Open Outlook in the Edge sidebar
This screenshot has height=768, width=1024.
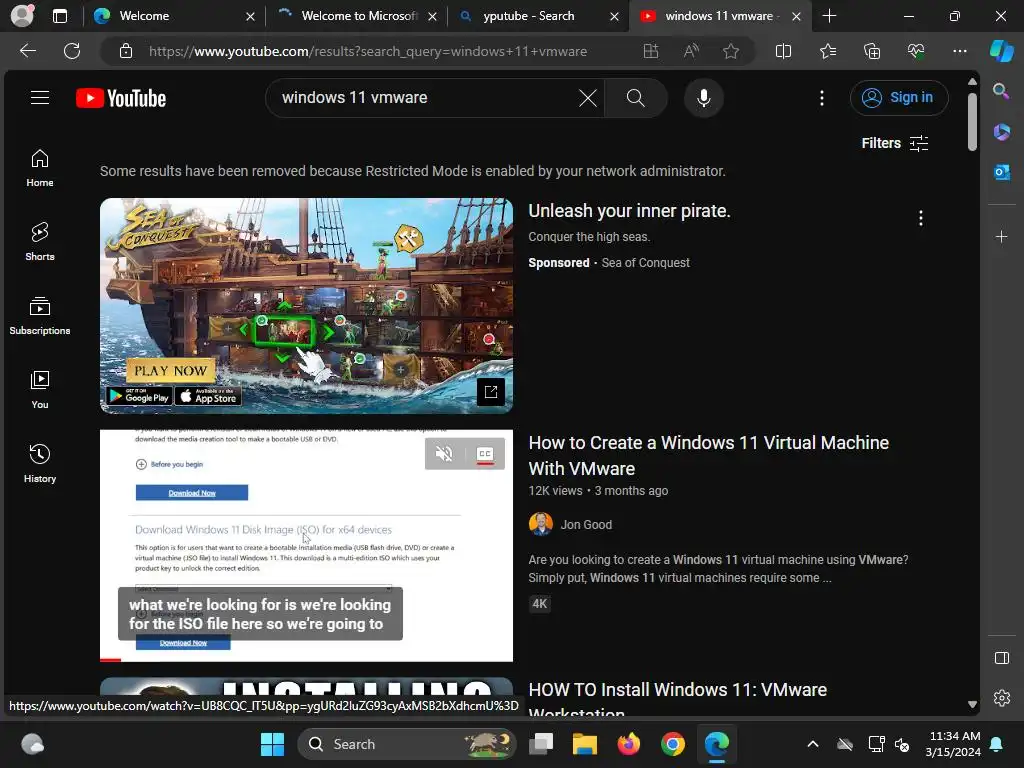tap(1001, 172)
